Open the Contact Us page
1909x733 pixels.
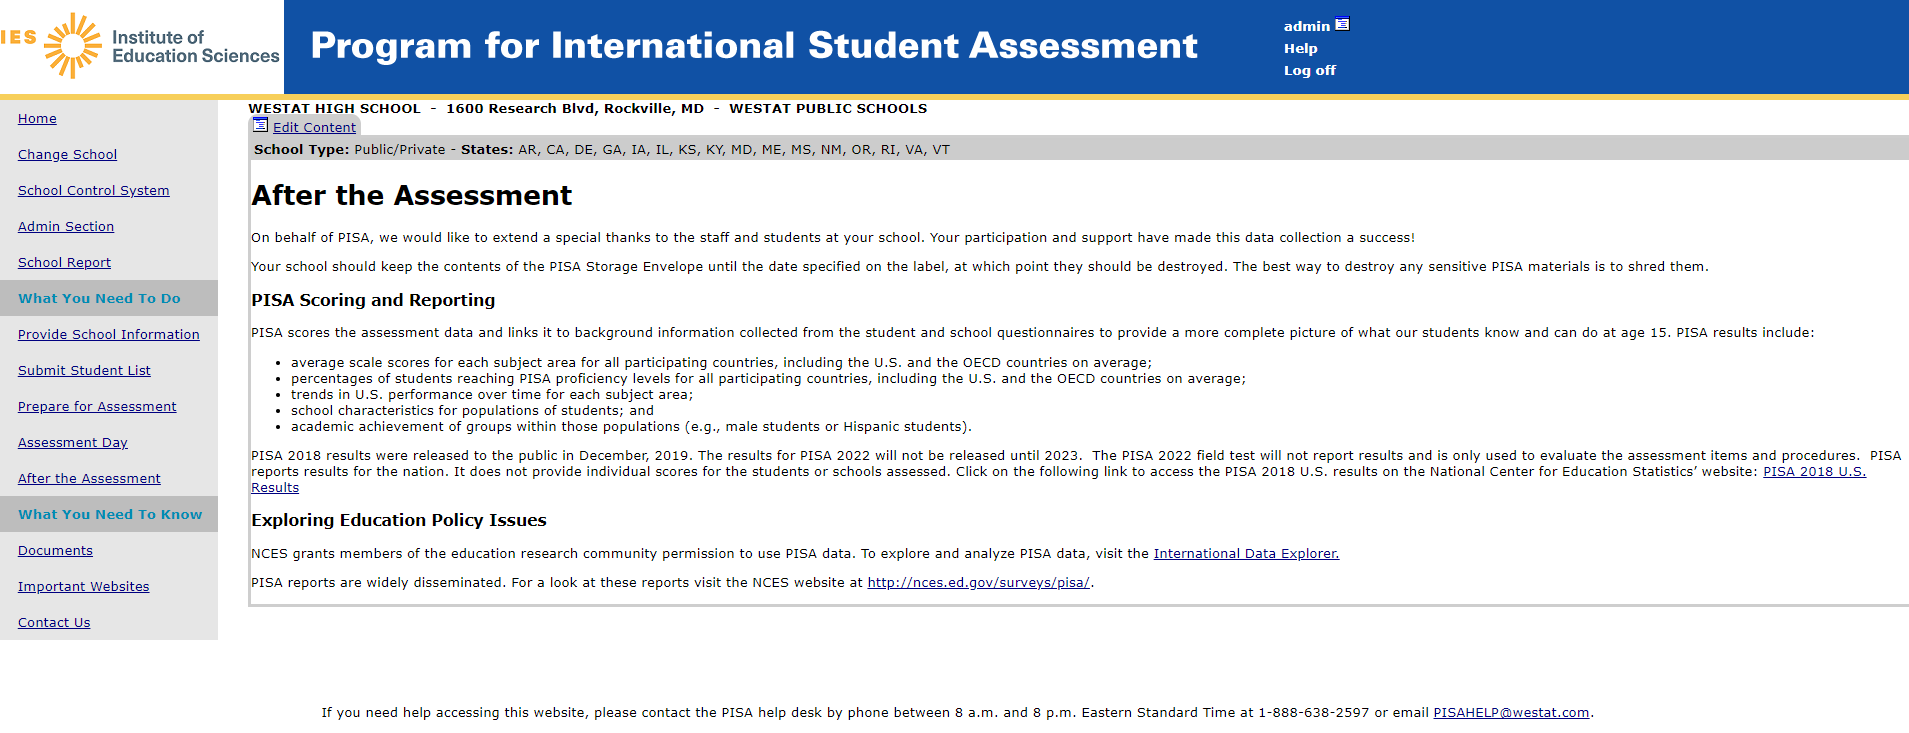pos(54,622)
